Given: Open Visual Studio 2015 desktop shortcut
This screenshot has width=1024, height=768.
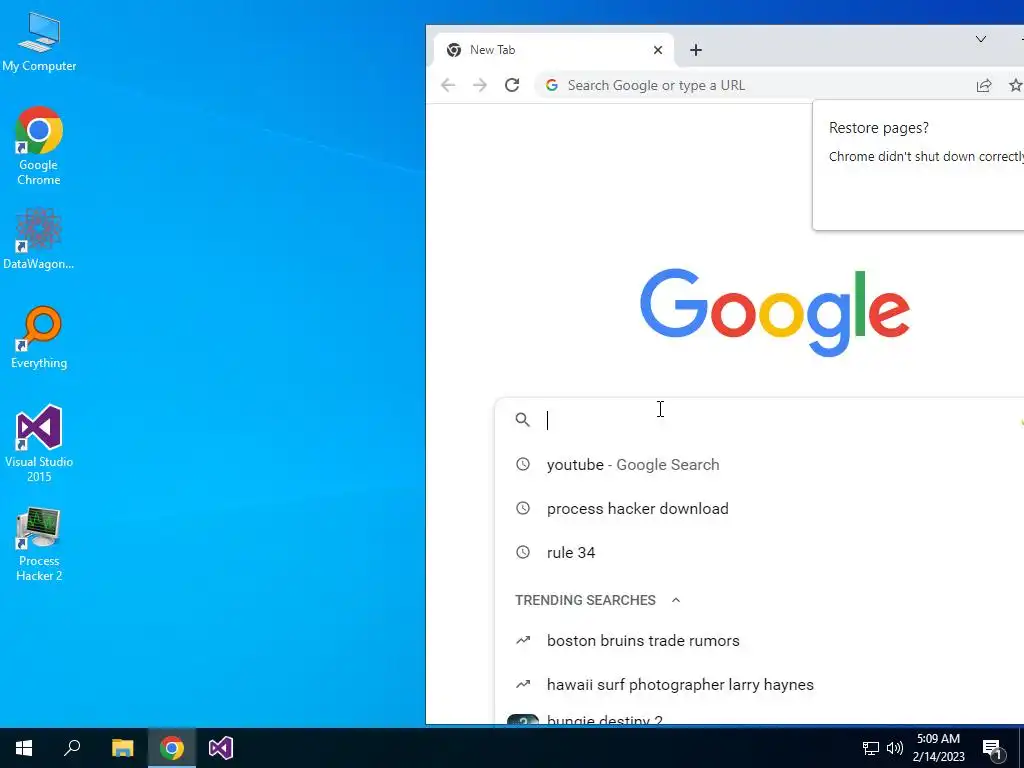Looking at the screenshot, I should [39, 443].
